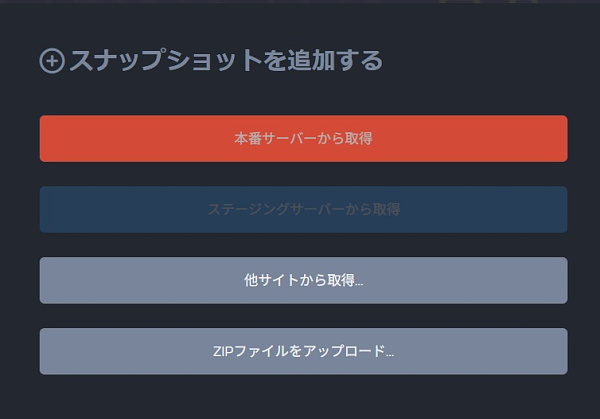Hit the ステージングサーバー retrieval button
This screenshot has width=600, height=419.
tap(303, 209)
